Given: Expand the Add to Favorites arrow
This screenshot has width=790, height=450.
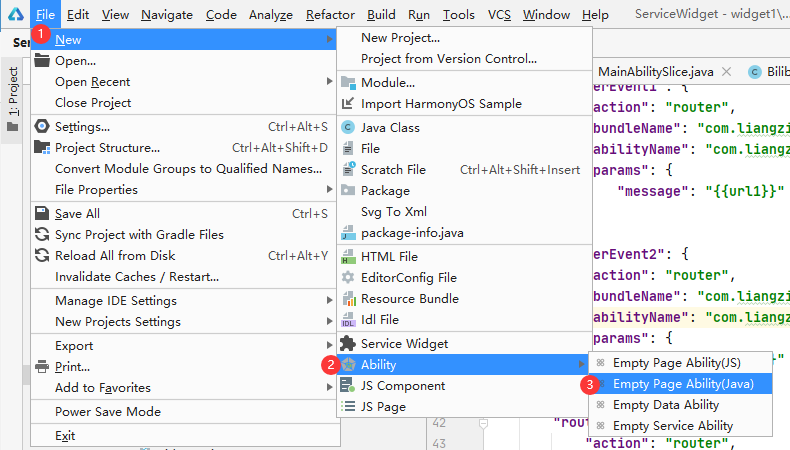Looking at the screenshot, I should pos(329,387).
